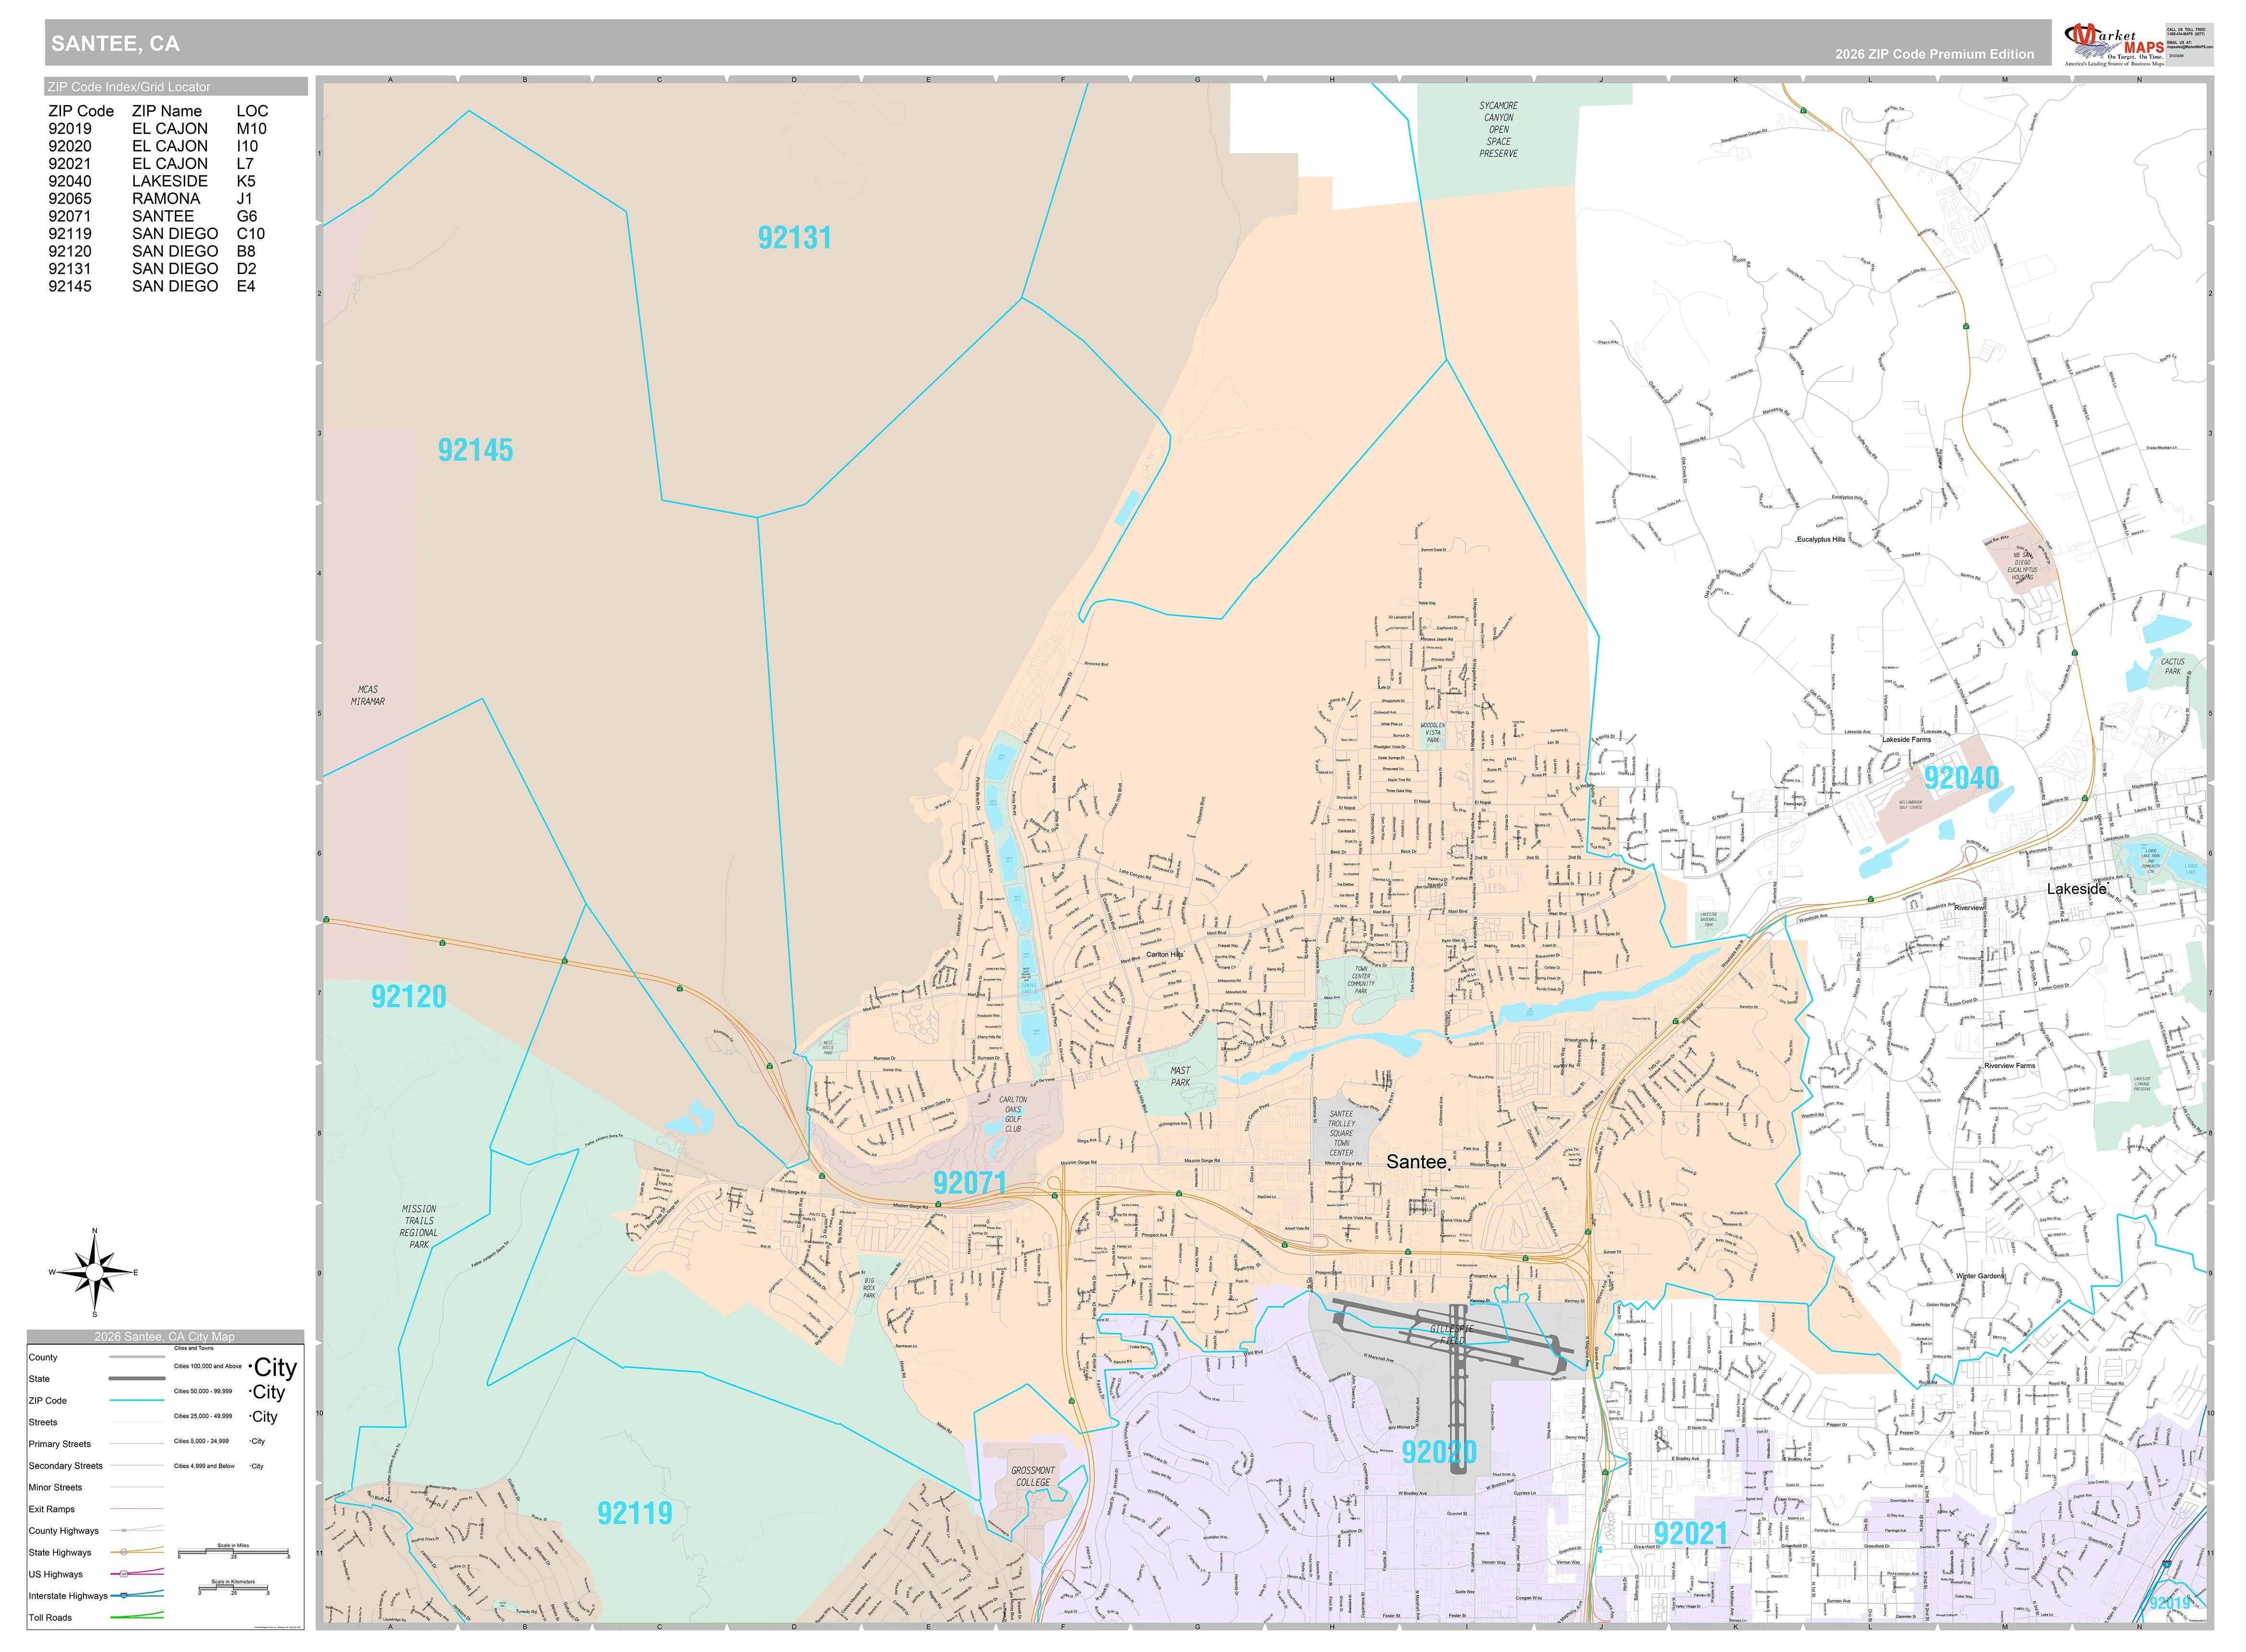2246x1652 pixels.
Task: Click the 92040 ZIP label on the map
Action: click(1961, 778)
